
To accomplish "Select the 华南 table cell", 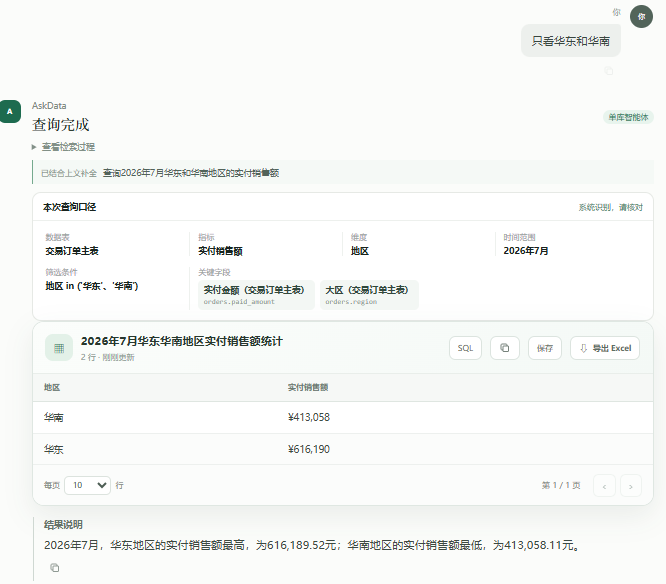I will click(x=54, y=418).
